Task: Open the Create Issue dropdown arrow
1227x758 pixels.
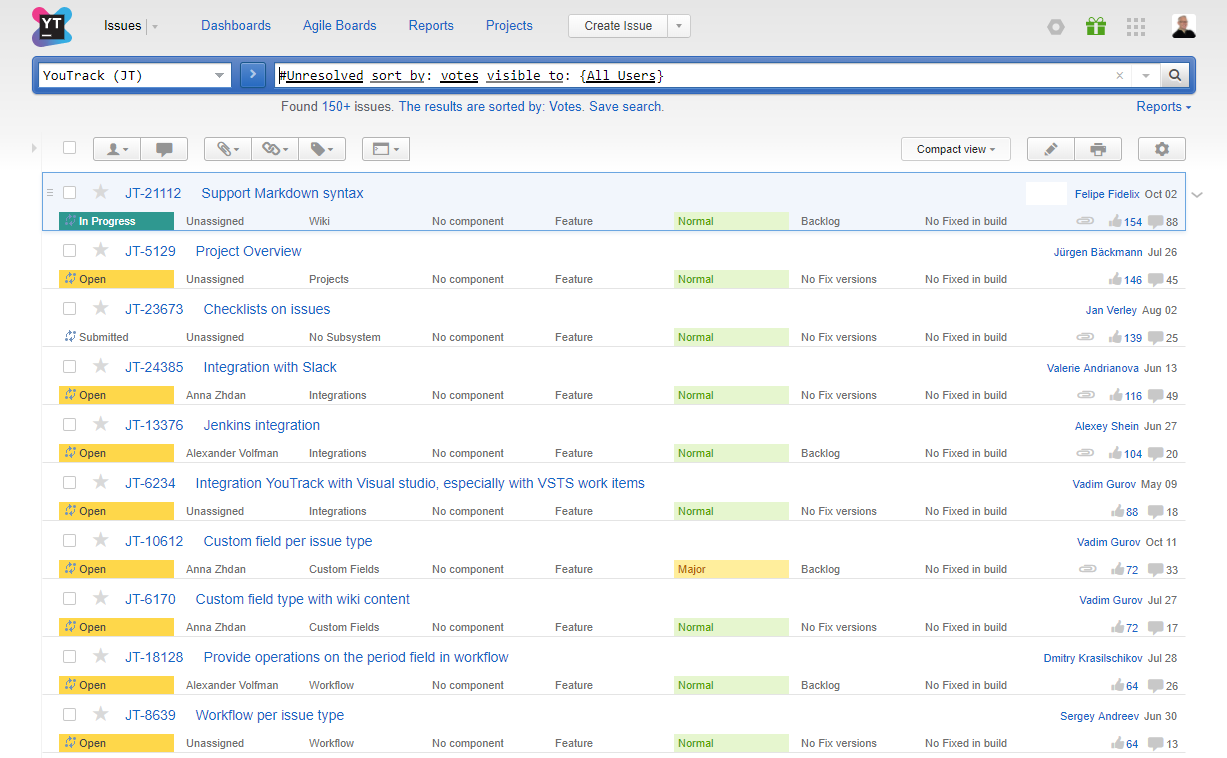Action: [x=679, y=26]
